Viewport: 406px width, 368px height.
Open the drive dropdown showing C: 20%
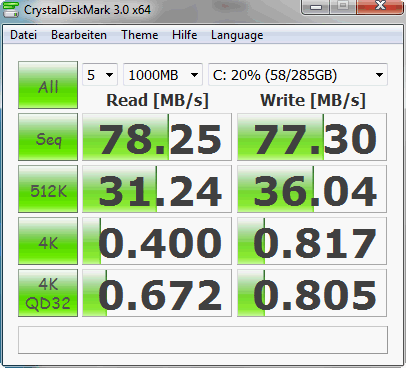click(x=298, y=75)
